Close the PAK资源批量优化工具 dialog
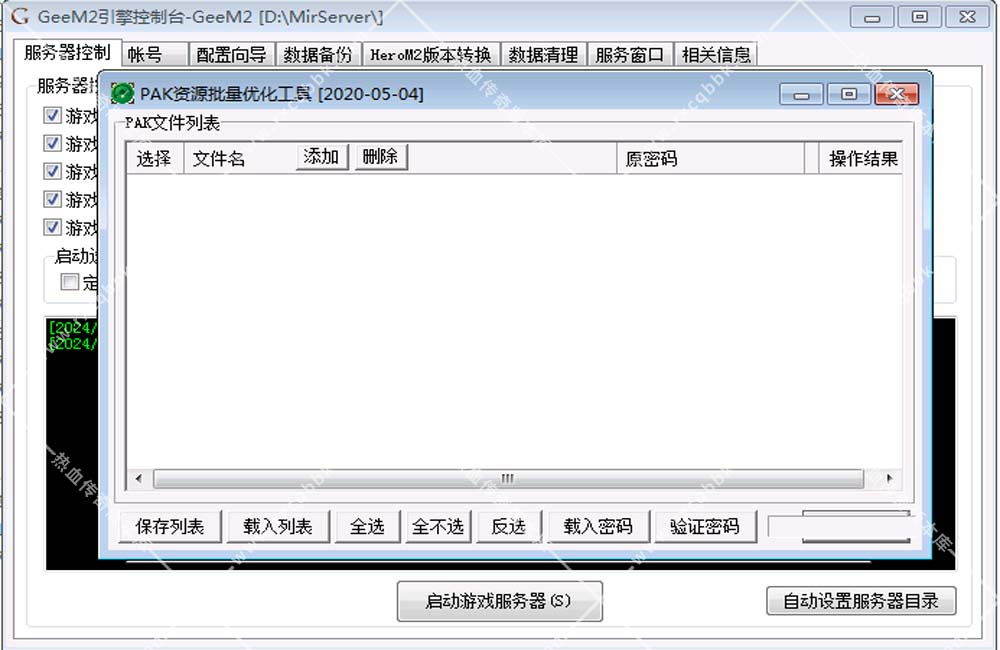The width and height of the screenshot is (1000, 650). (x=896, y=95)
